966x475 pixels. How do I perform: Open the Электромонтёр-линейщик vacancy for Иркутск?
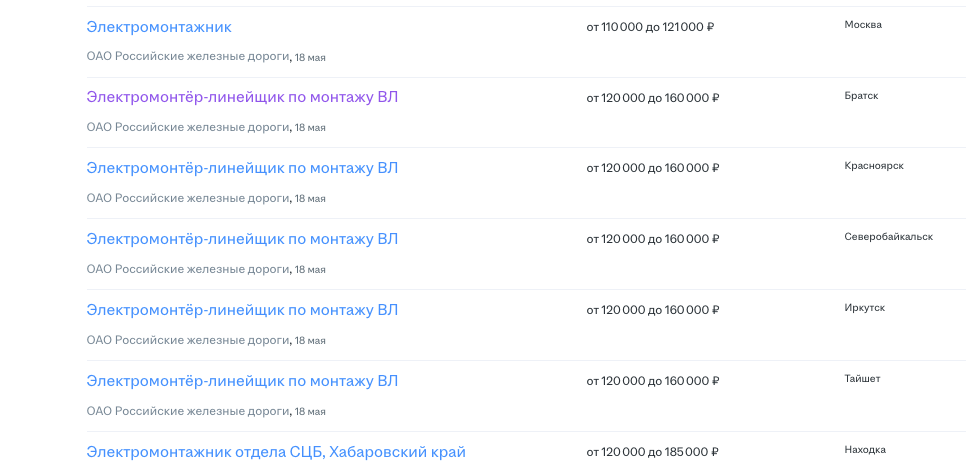pos(242,310)
